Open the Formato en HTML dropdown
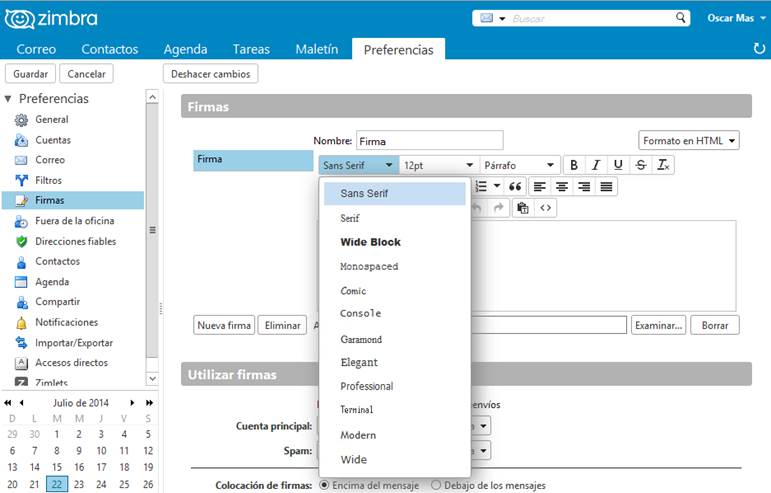Viewport: 771px width, 493px height. [688, 141]
